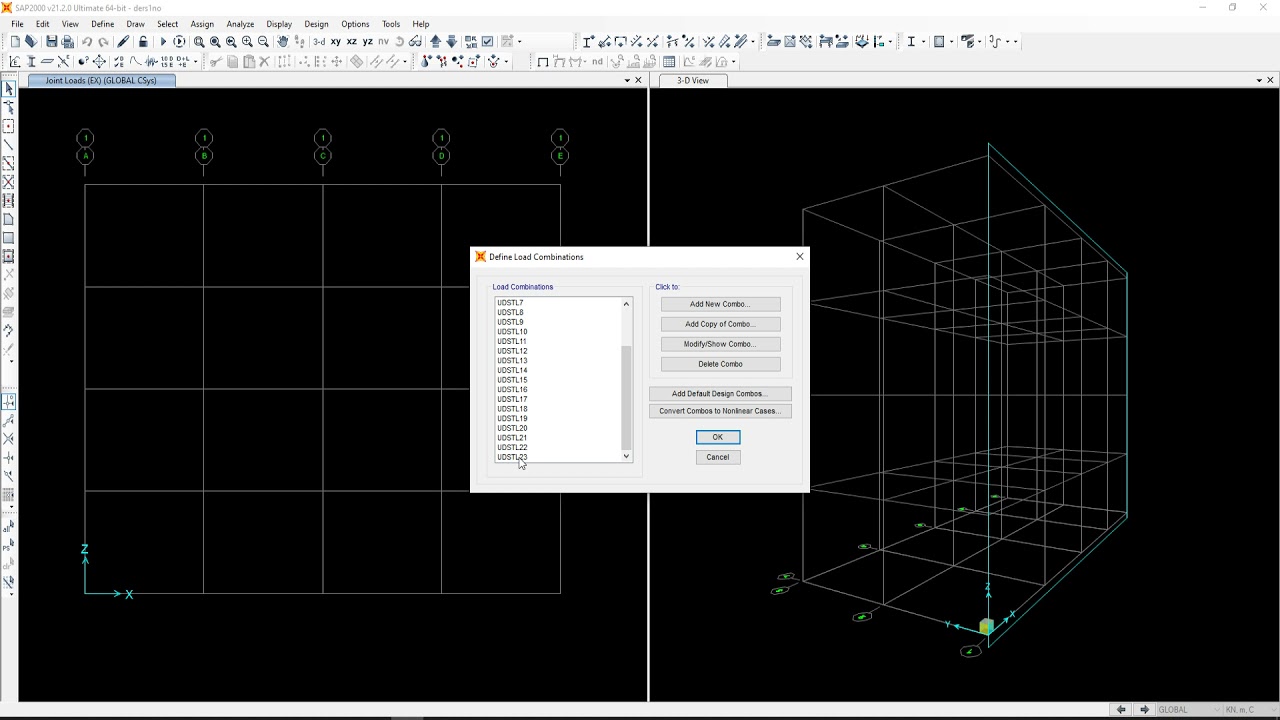Open the Assign menu

pyautogui.click(x=202, y=24)
